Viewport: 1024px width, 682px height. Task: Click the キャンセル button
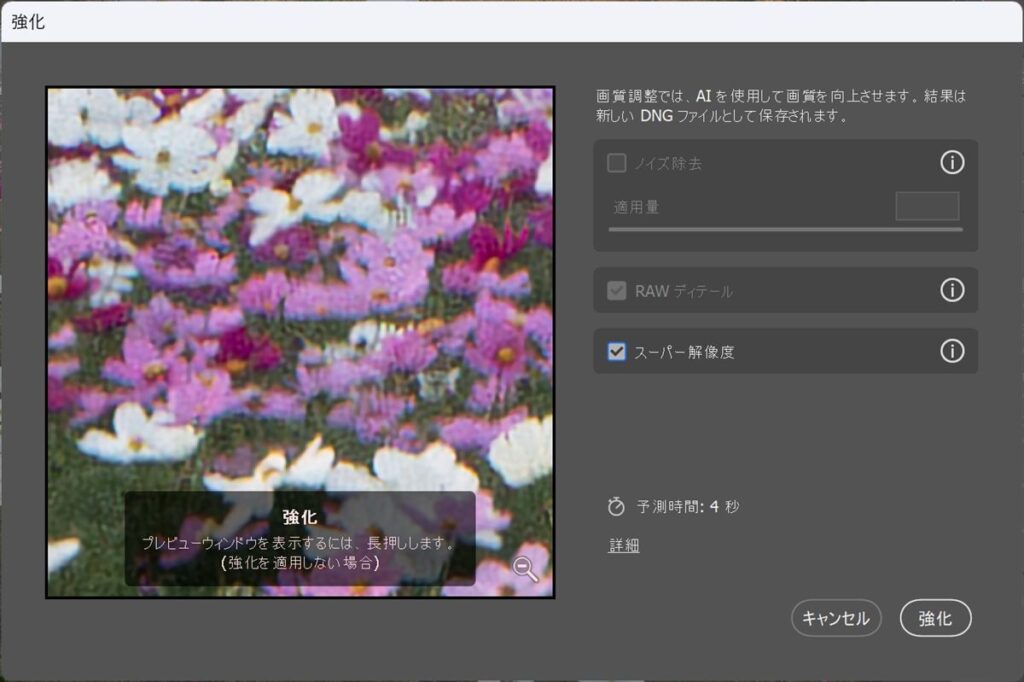(836, 618)
